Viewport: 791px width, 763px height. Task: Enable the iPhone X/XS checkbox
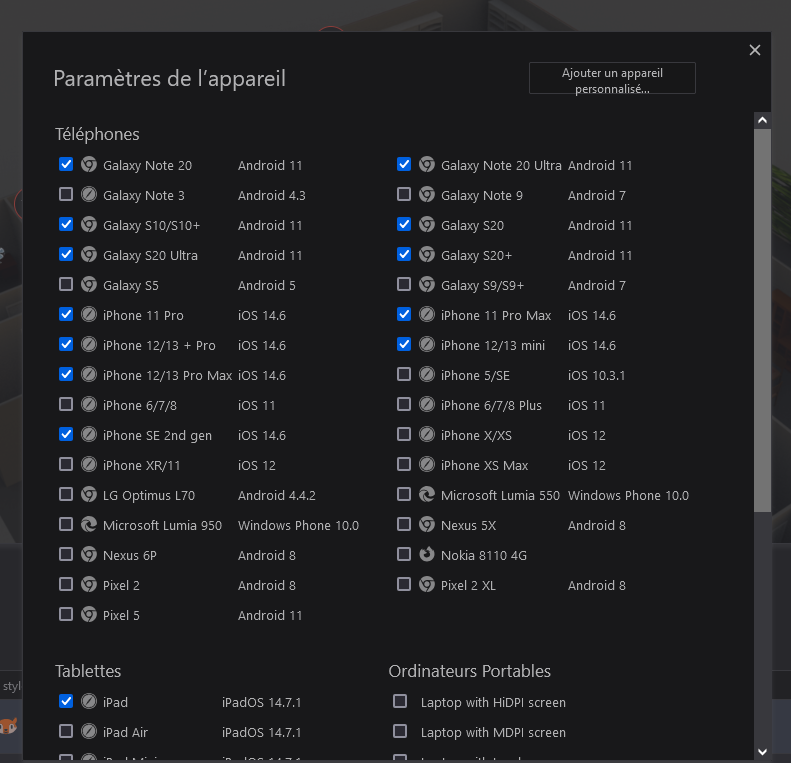coord(404,435)
